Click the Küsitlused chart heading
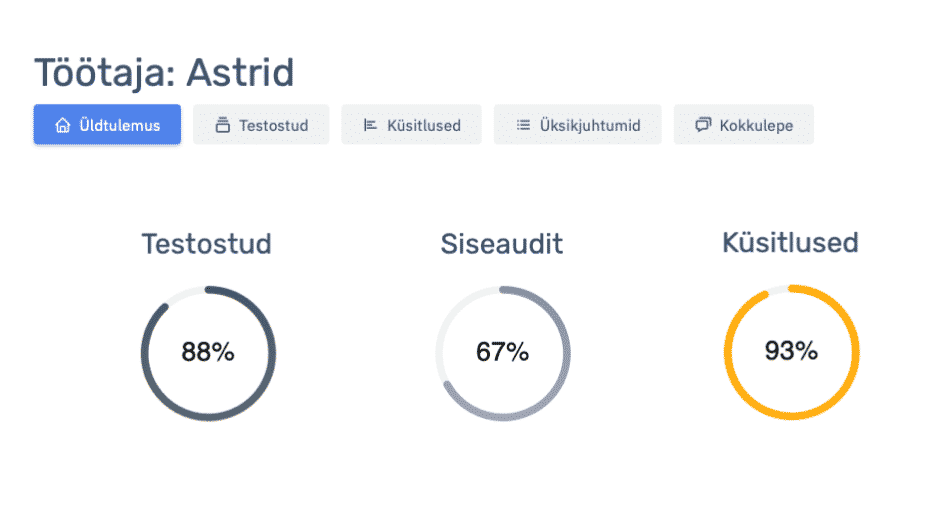 tap(790, 243)
